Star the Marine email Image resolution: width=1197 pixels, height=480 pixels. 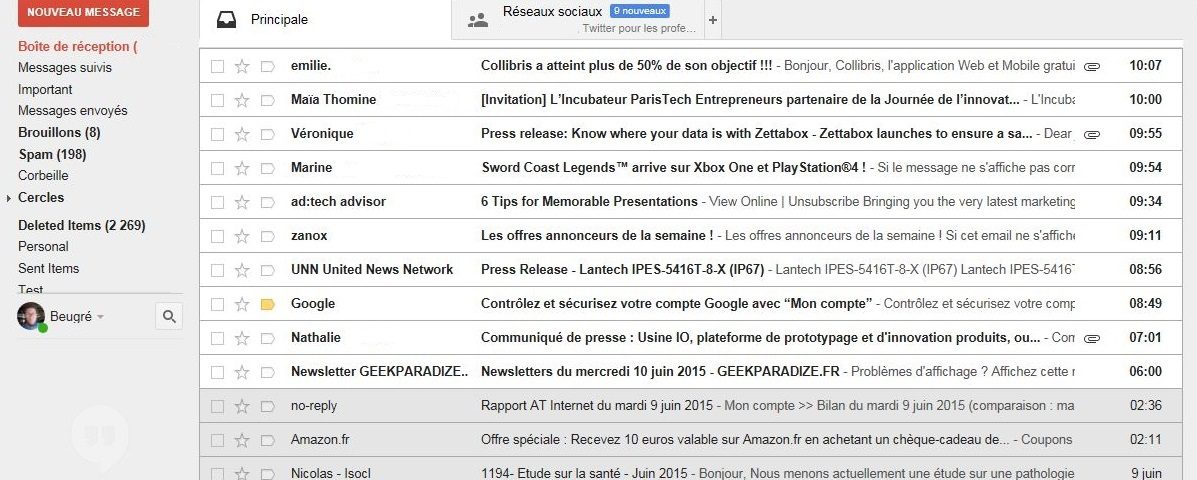pyautogui.click(x=242, y=168)
